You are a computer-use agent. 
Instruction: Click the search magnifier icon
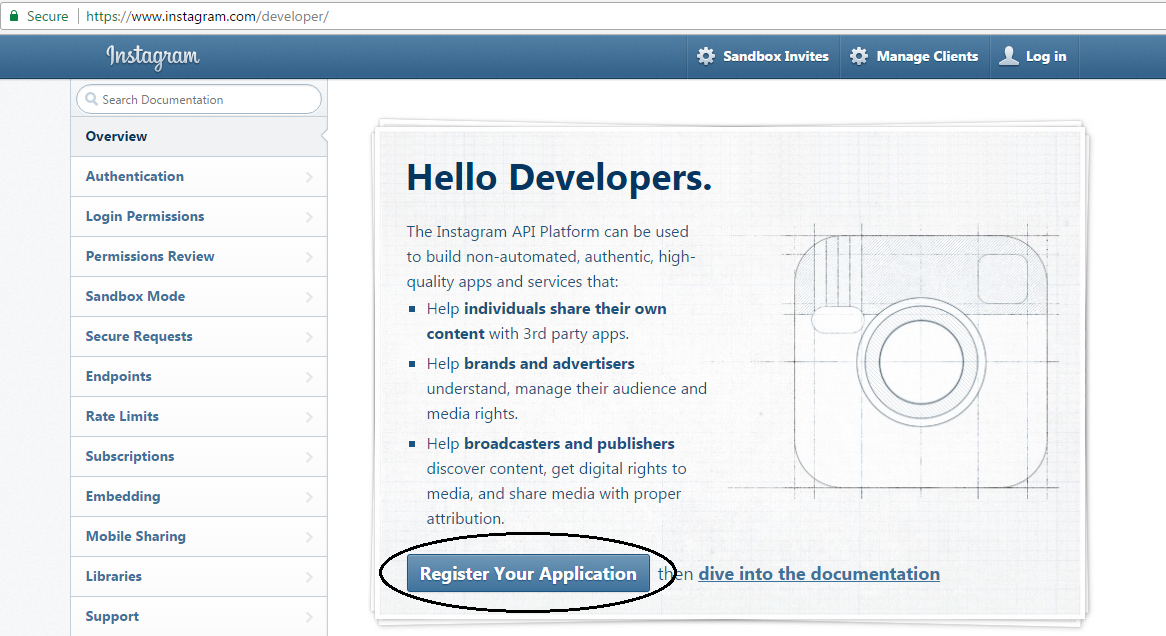[91, 99]
